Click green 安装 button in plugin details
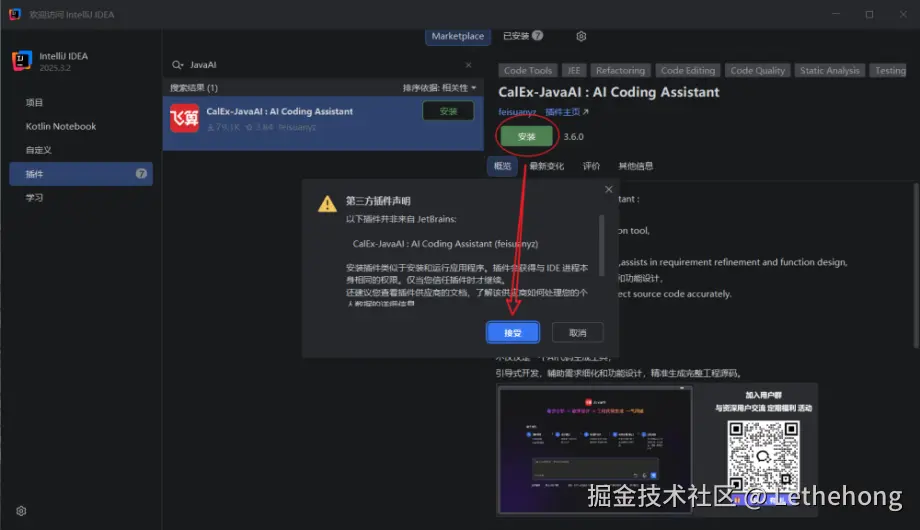 tap(526, 136)
